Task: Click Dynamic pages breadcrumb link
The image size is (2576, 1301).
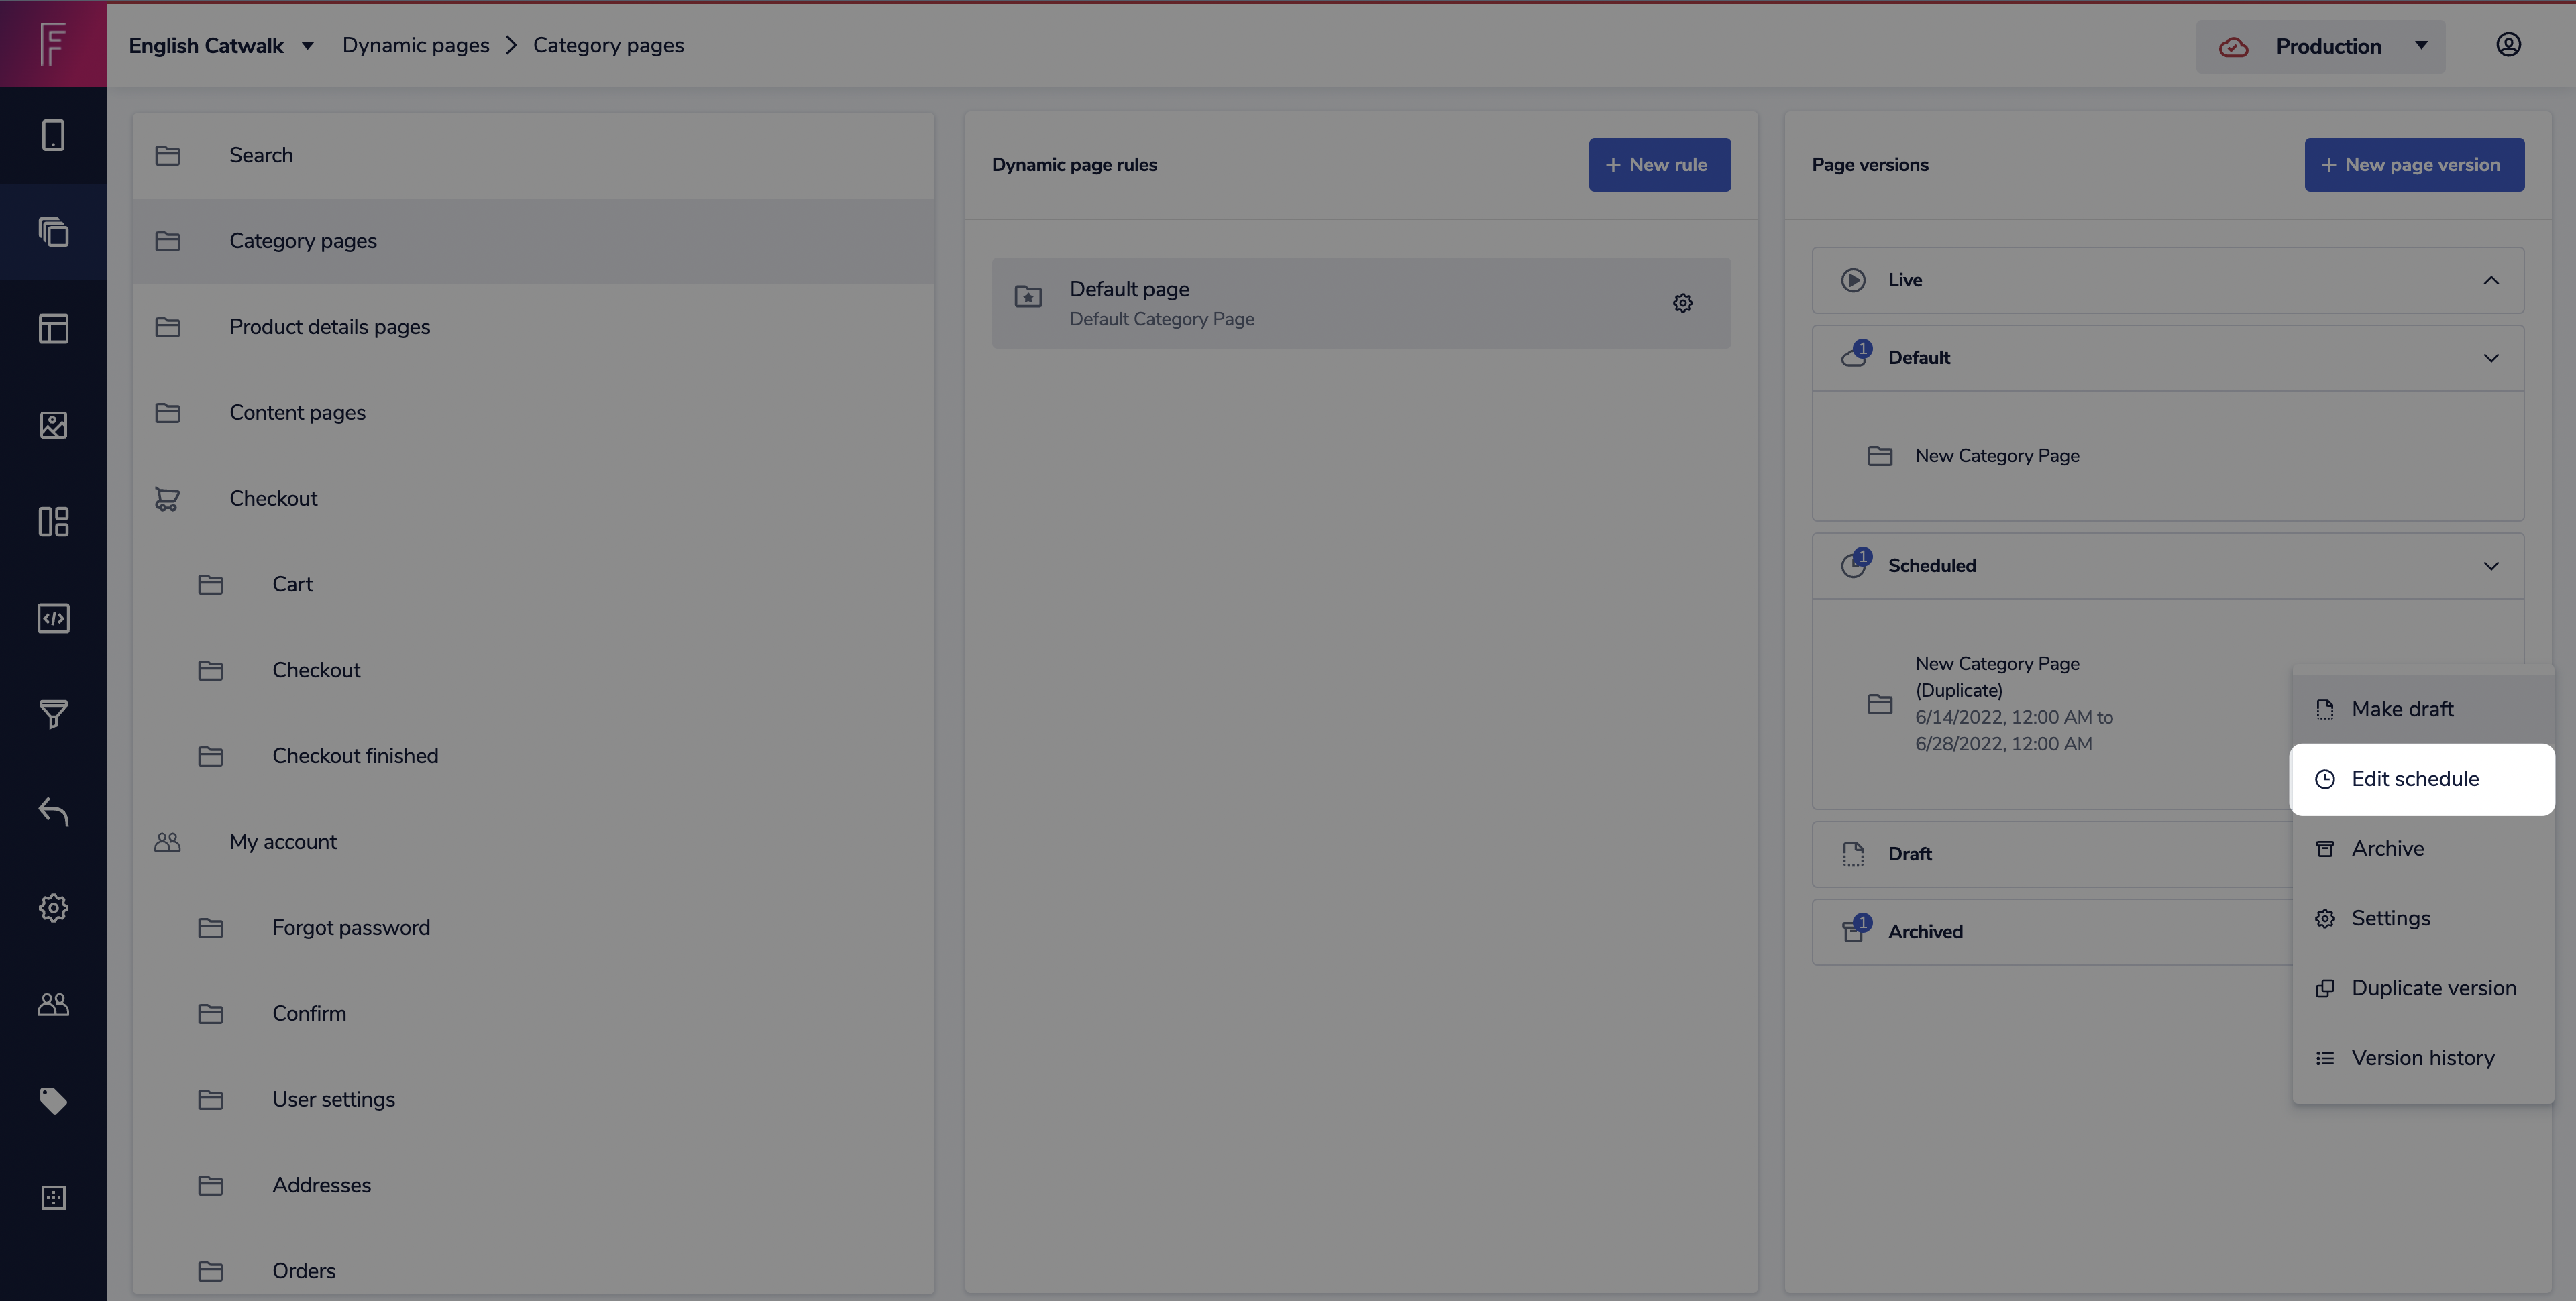Action: click(x=415, y=45)
